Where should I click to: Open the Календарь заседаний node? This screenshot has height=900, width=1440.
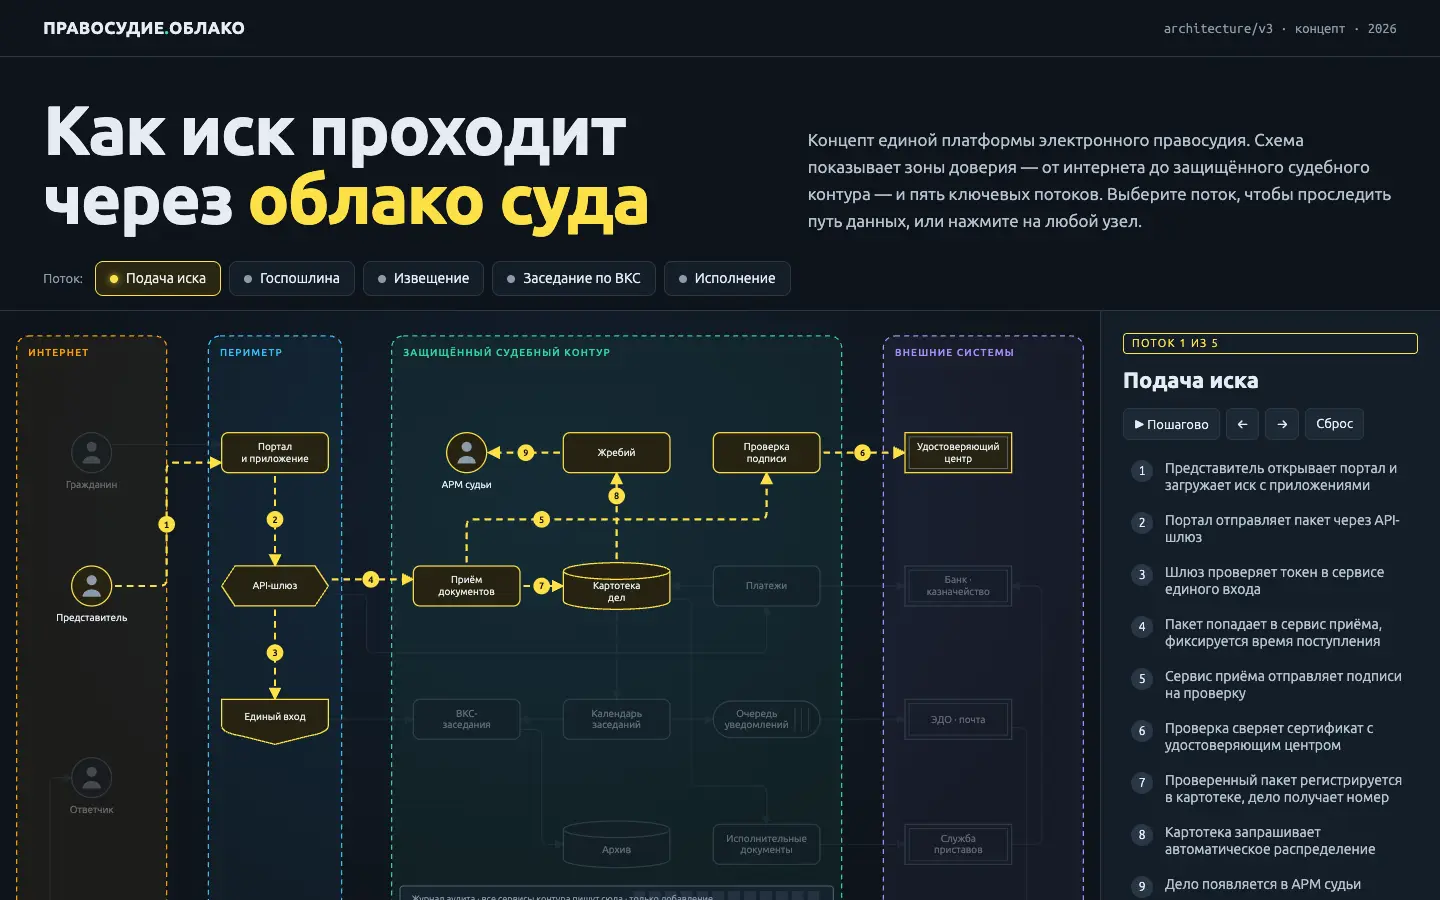tap(616, 719)
